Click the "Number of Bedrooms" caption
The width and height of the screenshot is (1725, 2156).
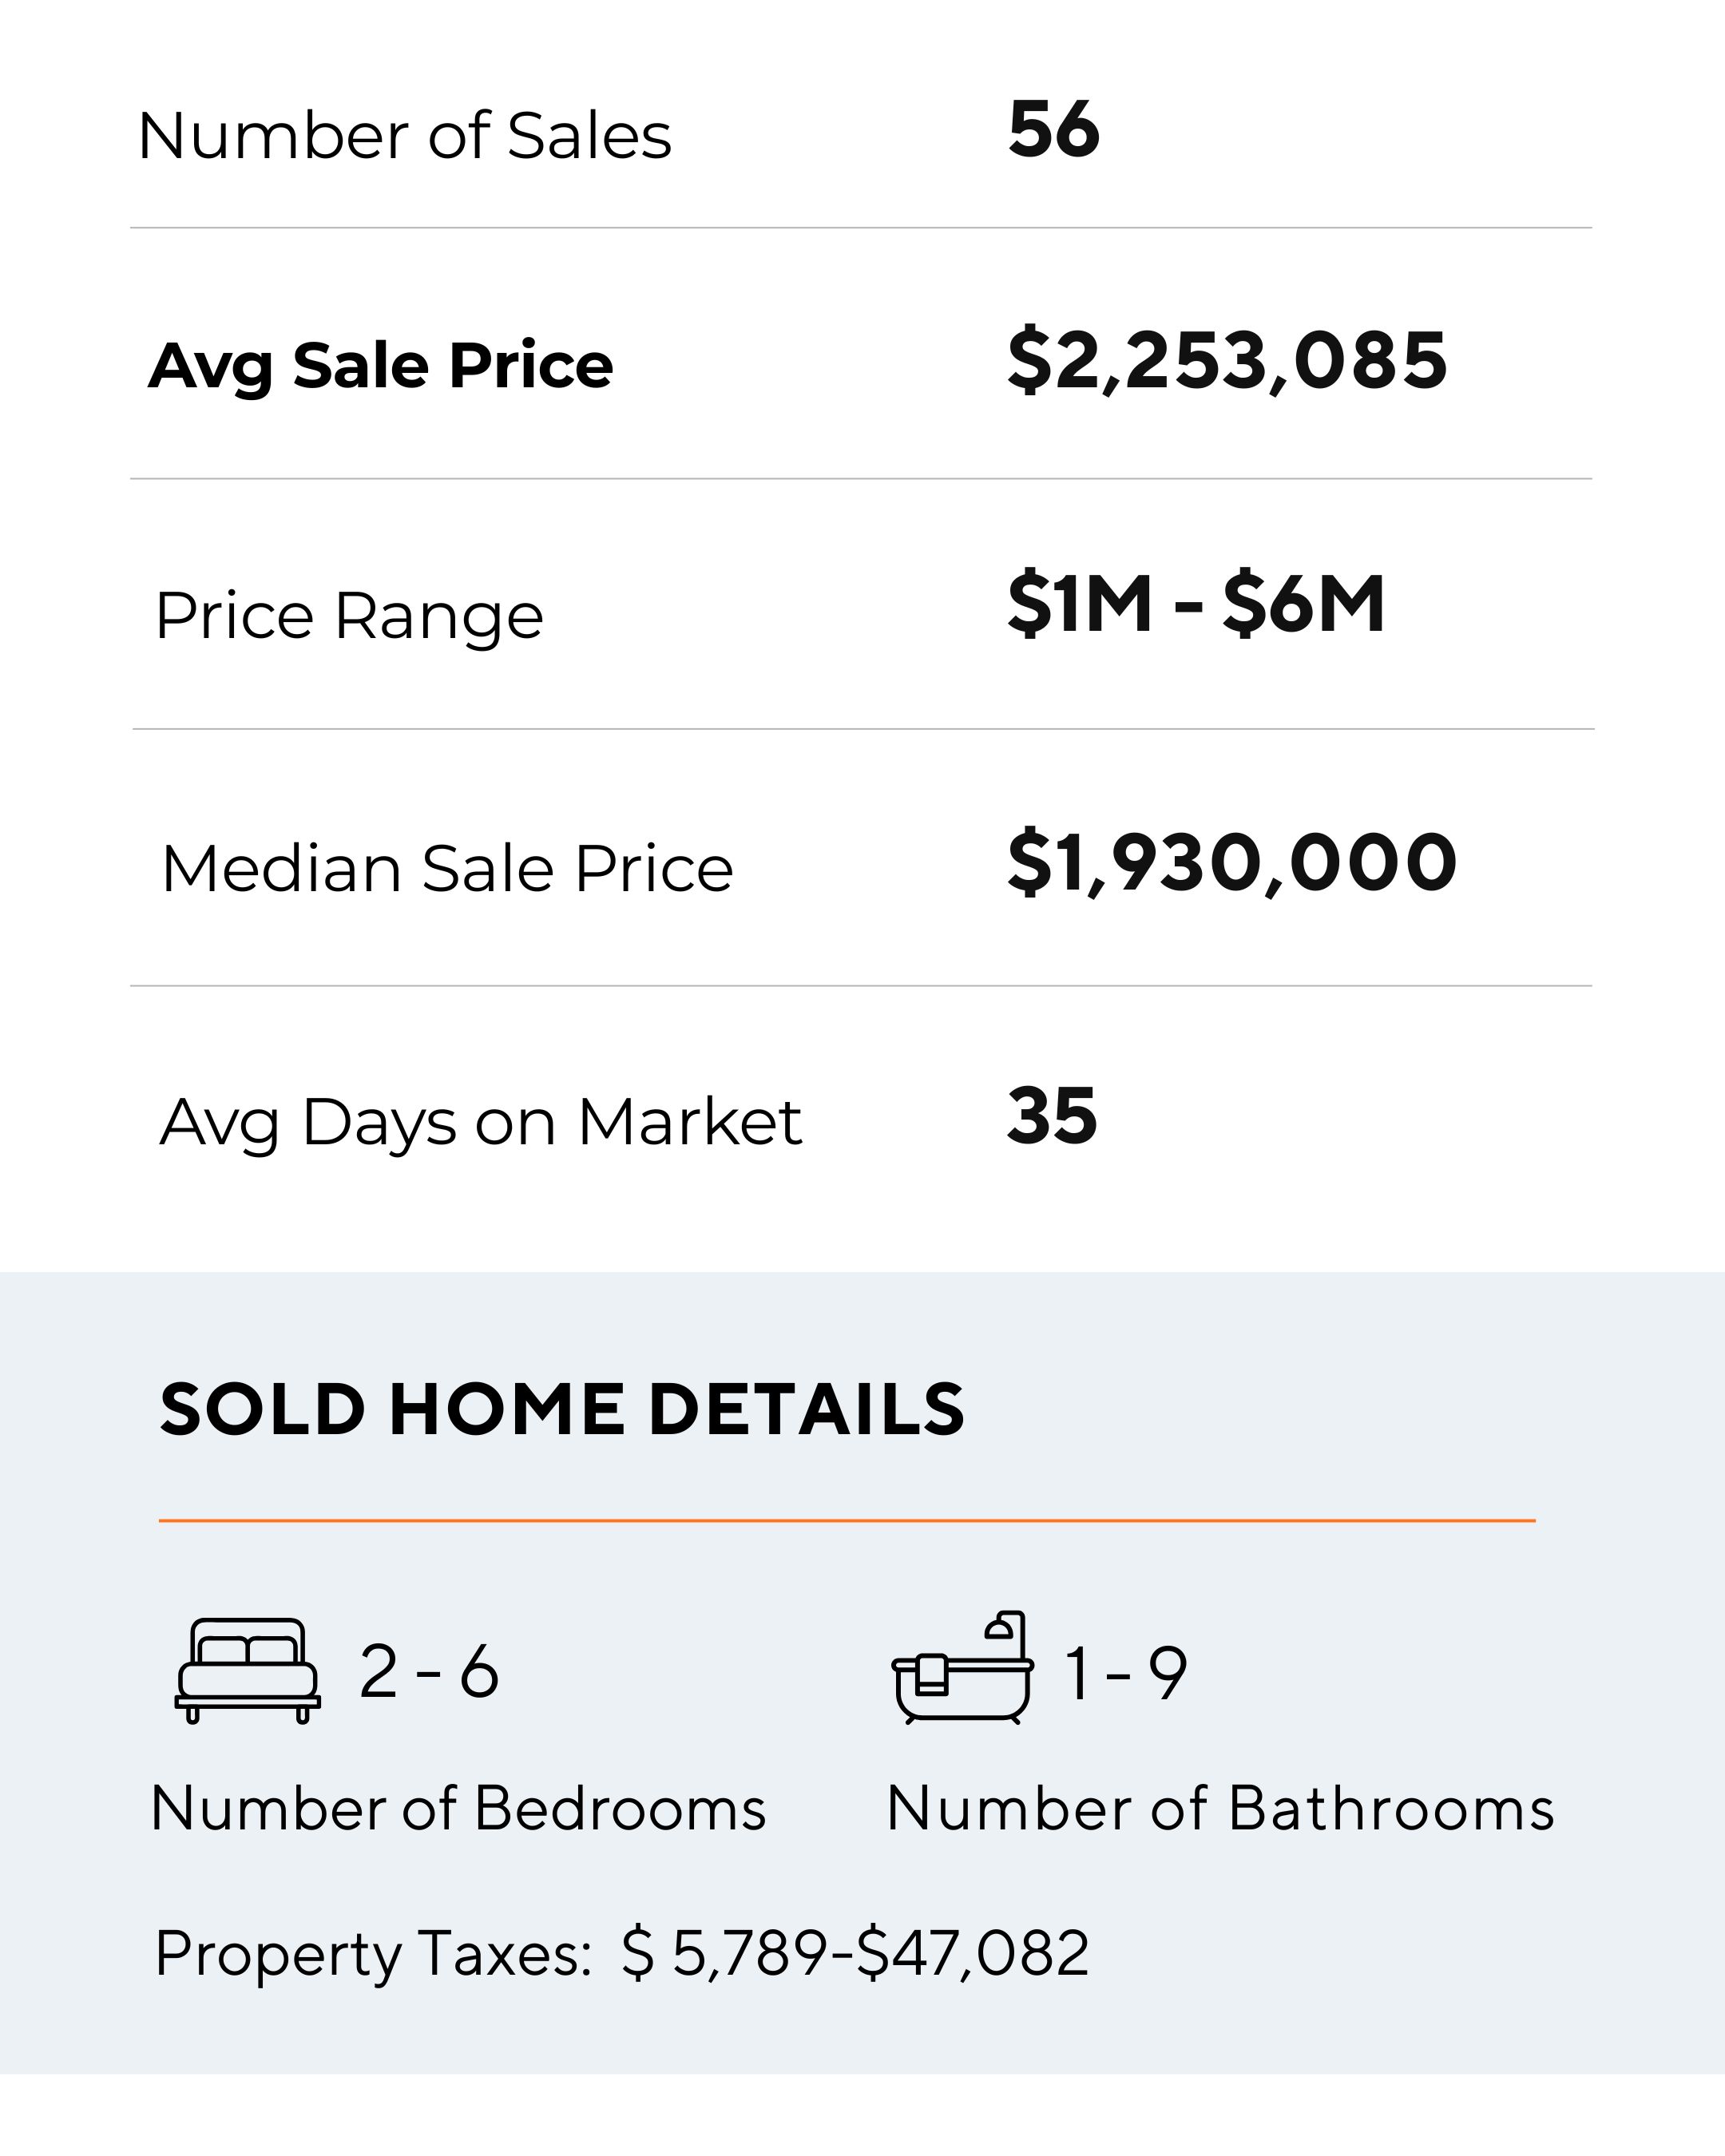(458, 1808)
